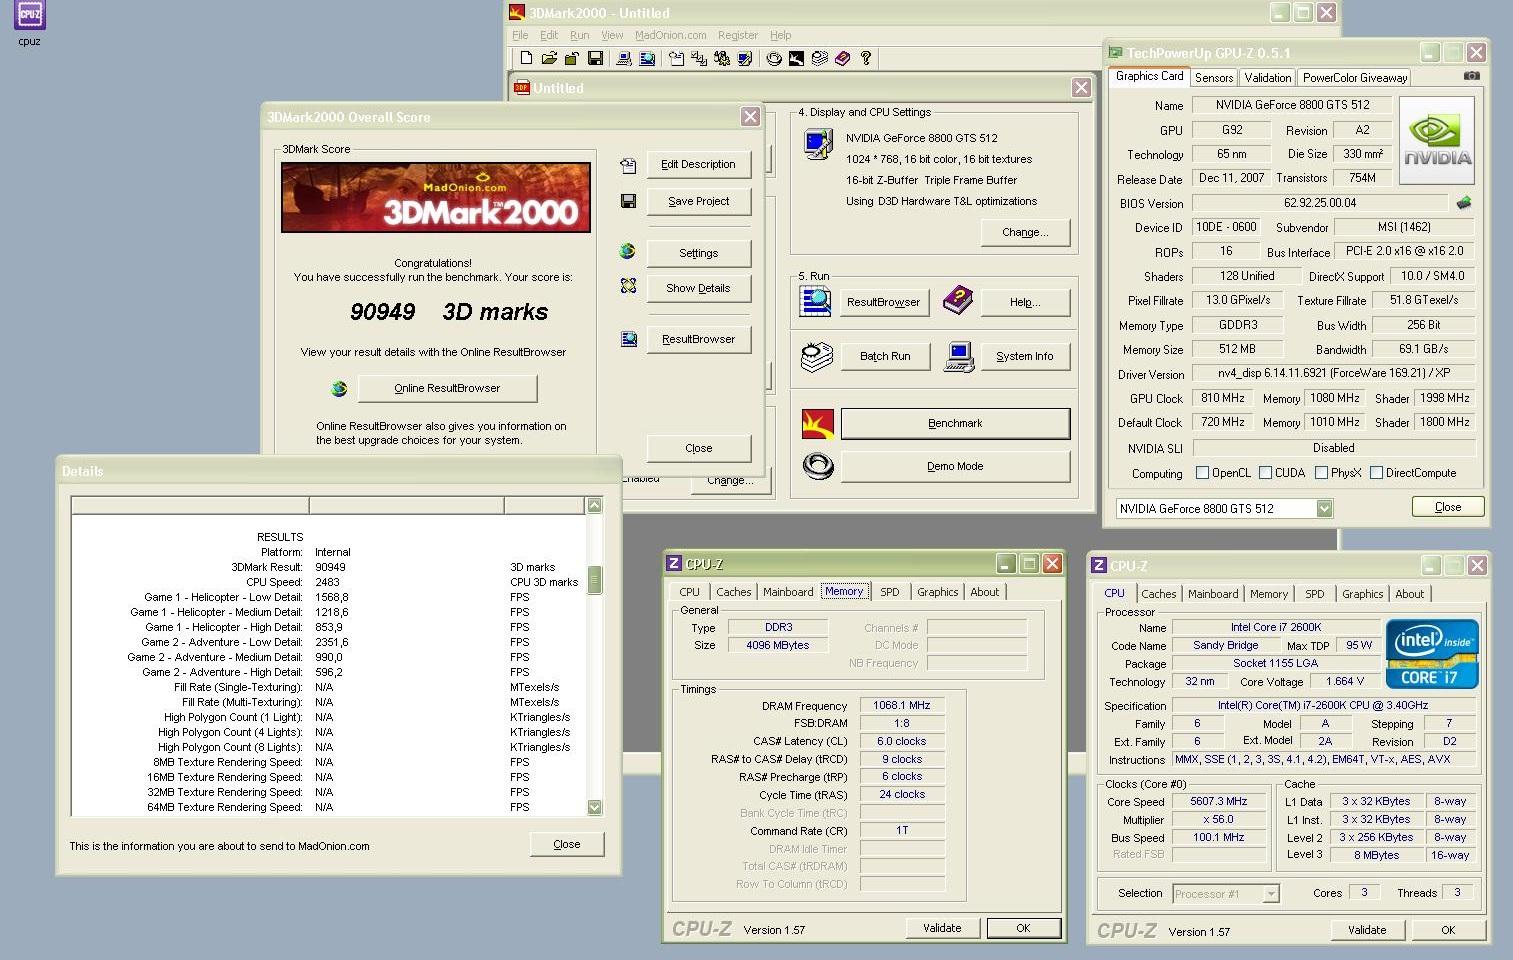Open the Run menu in 3DMark2000
Viewport: 1513px width, 960px height.
pos(579,35)
